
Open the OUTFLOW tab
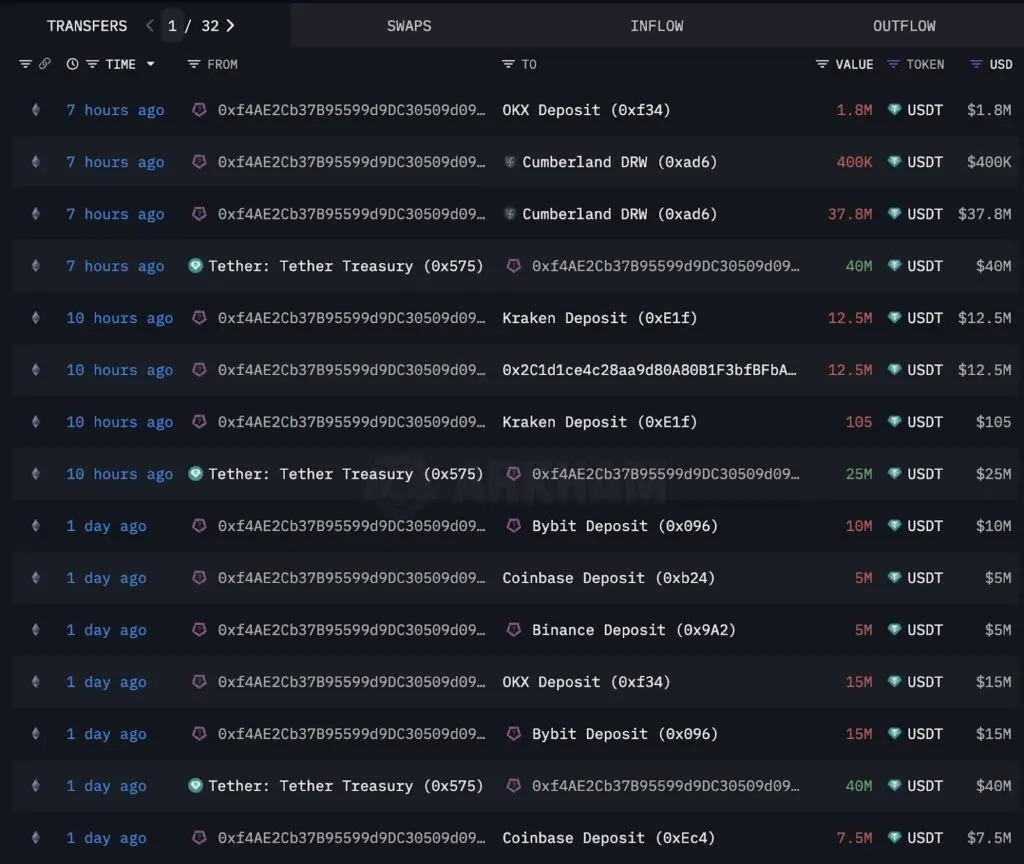click(x=903, y=25)
